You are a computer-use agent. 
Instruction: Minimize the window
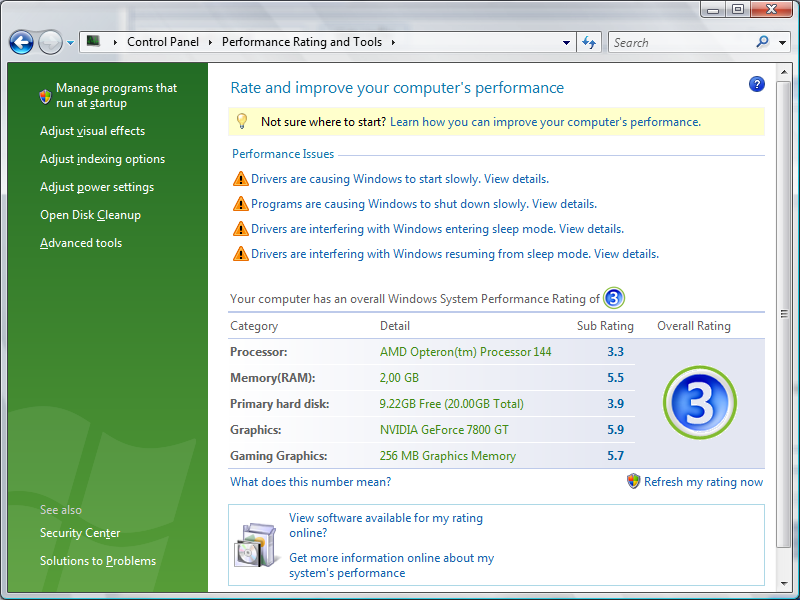(x=713, y=9)
